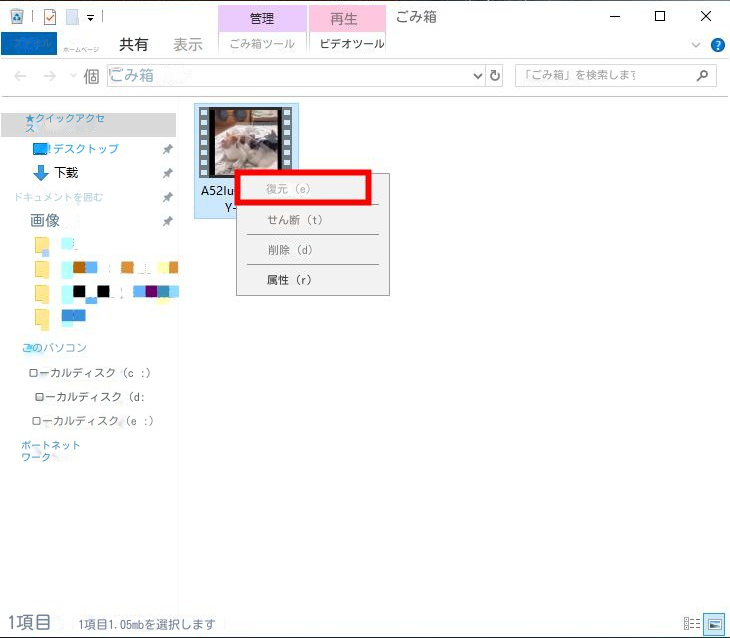Click the pin icon beside ドキュメント
Screen dimensions: 730x638
tap(168, 197)
